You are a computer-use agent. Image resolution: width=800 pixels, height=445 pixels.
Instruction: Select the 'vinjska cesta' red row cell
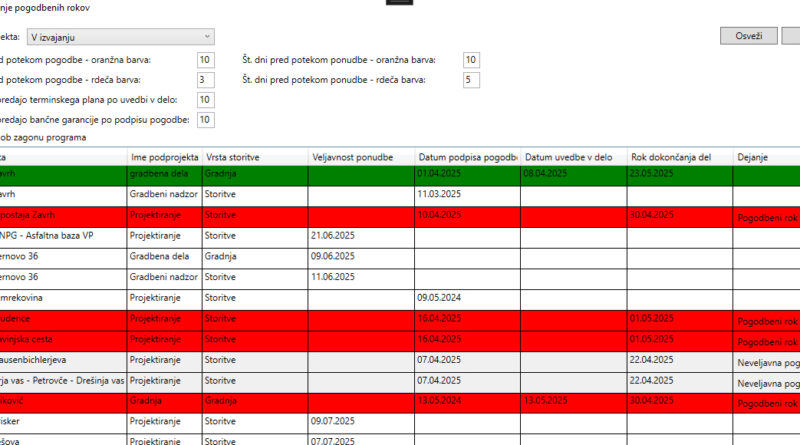click(x=63, y=341)
